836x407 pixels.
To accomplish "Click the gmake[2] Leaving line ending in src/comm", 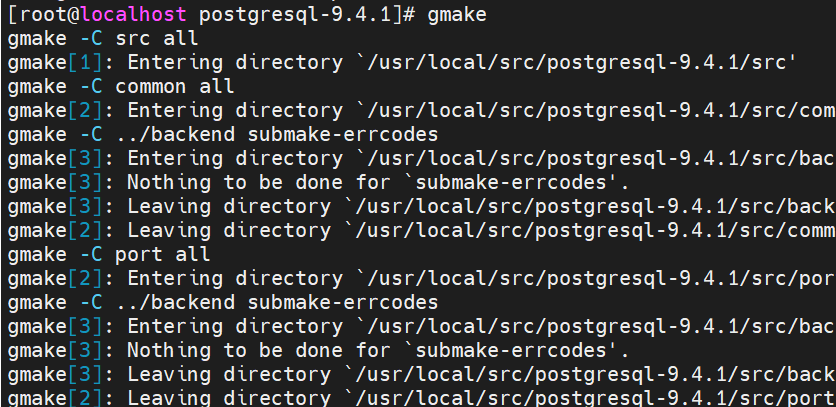I will click(x=420, y=230).
